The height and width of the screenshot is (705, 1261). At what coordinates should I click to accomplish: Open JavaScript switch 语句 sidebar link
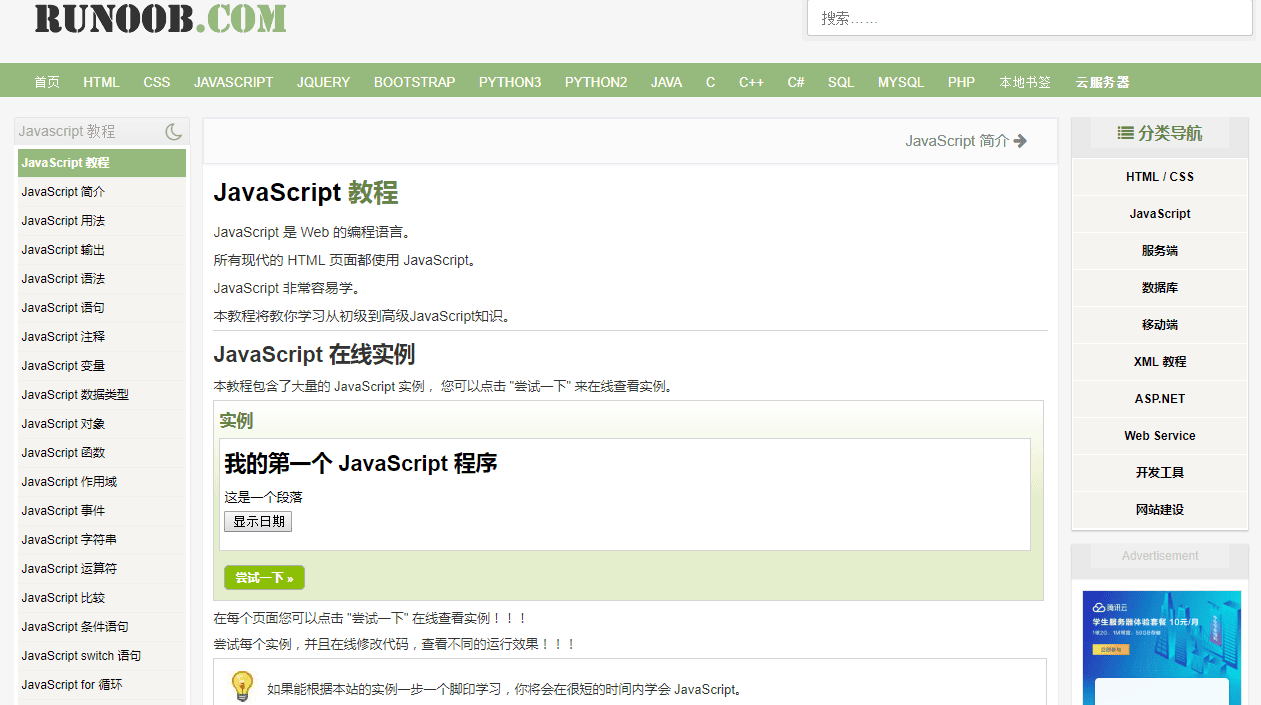(x=81, y=656)
